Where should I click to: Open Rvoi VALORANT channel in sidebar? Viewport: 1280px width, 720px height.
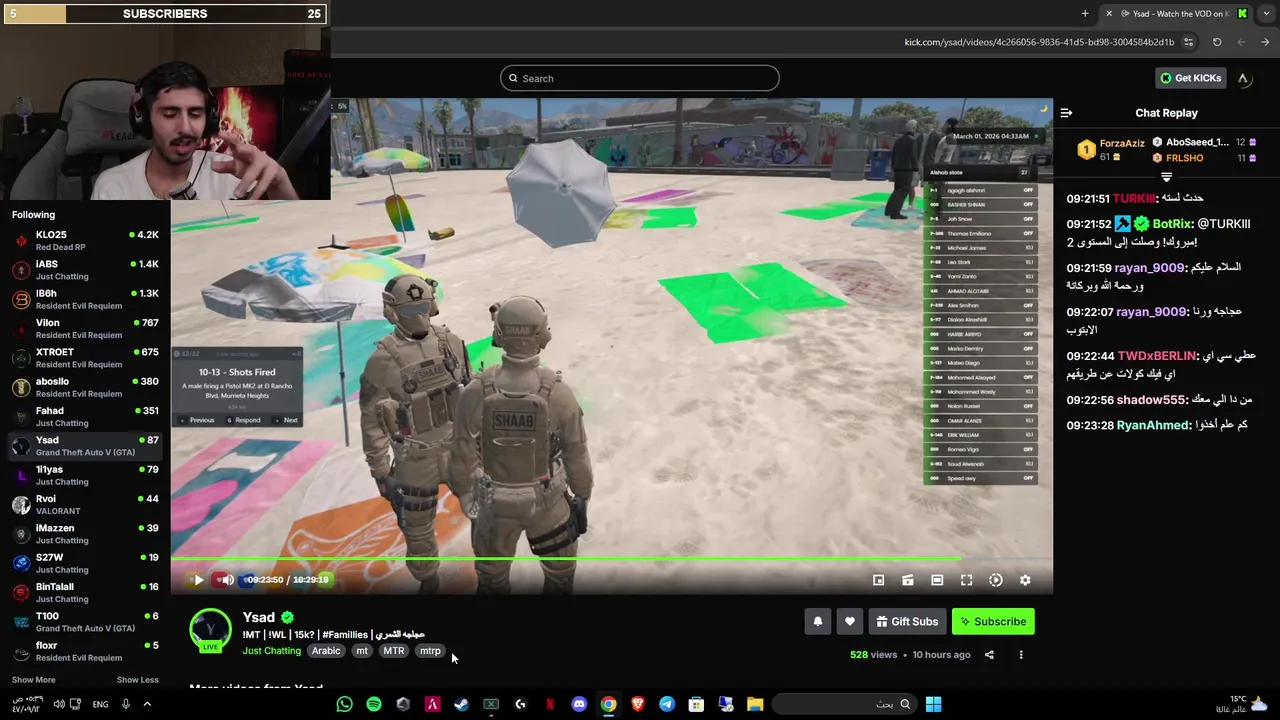click(x=85, y=505)
